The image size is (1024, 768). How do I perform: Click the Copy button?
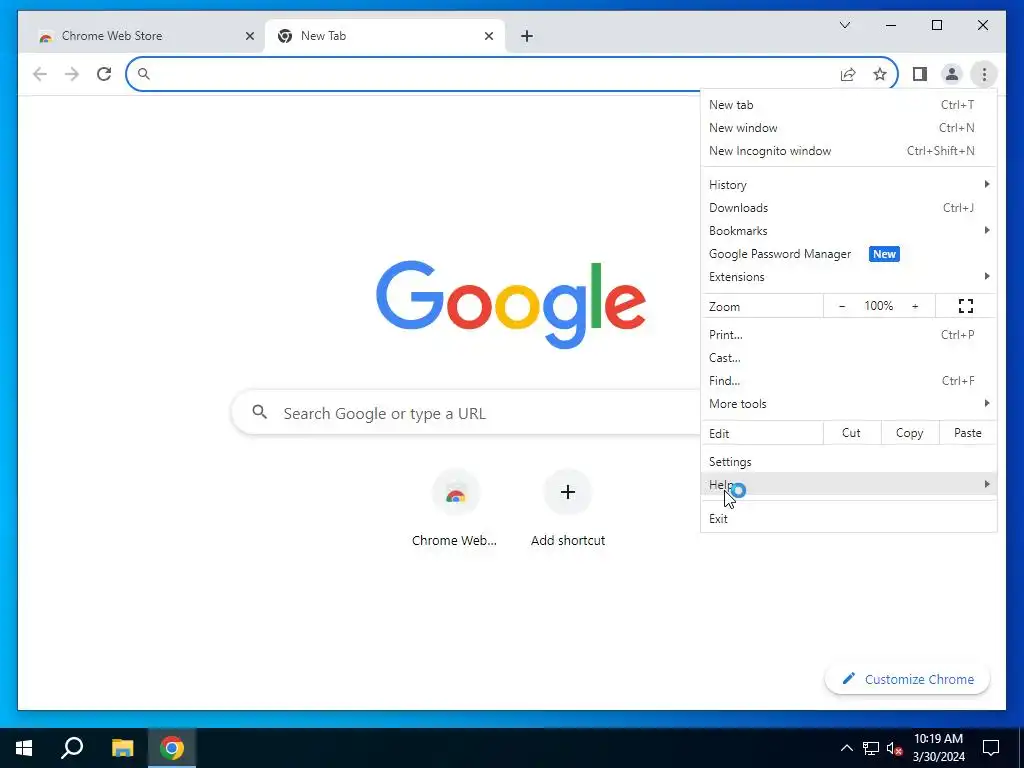pos(909,433)
